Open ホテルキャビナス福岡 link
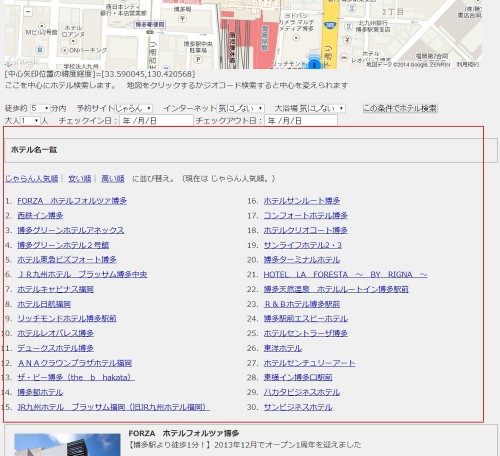 tap(55, 289)
